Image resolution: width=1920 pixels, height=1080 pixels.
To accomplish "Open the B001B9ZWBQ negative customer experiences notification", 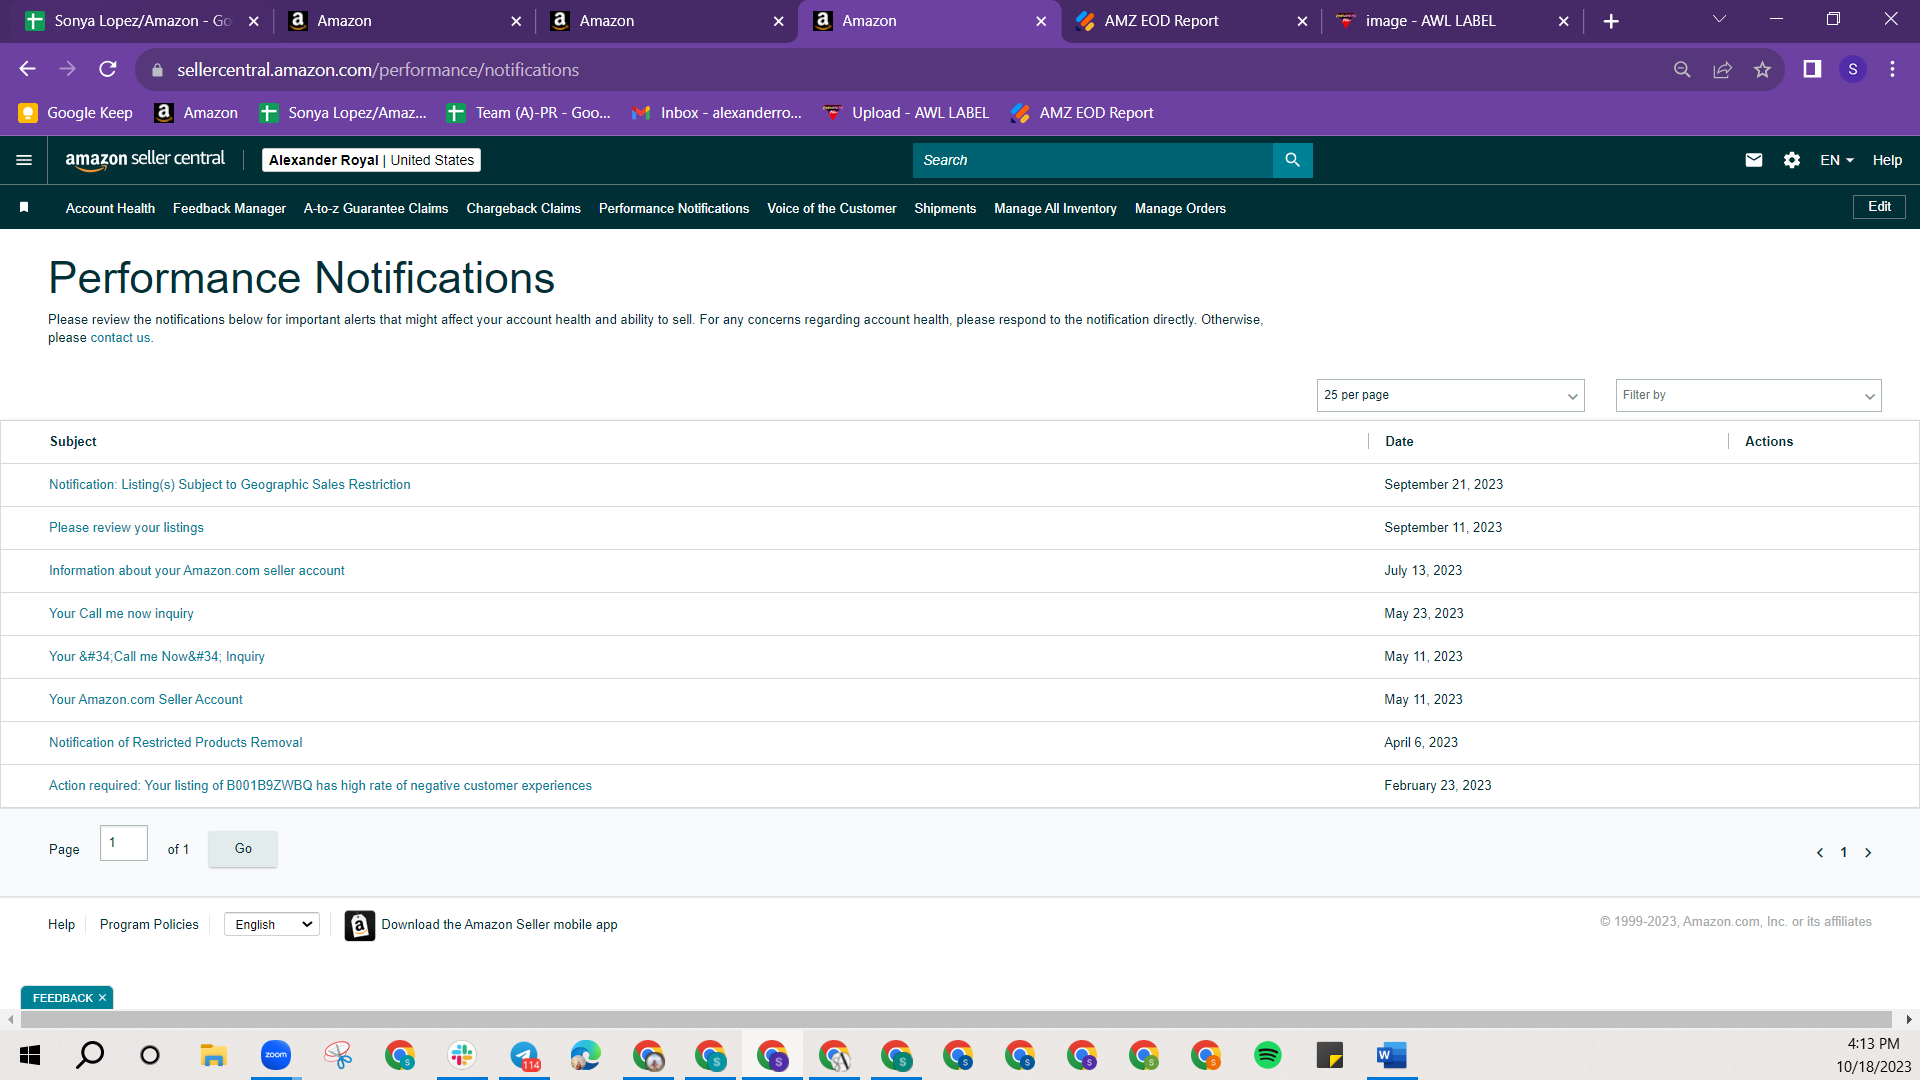I will click(x=320, y=786).
